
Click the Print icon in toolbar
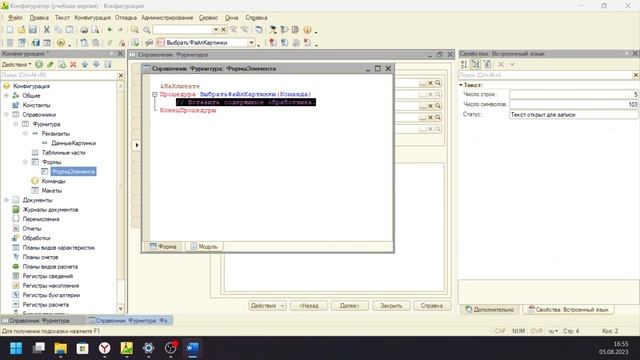84,30
